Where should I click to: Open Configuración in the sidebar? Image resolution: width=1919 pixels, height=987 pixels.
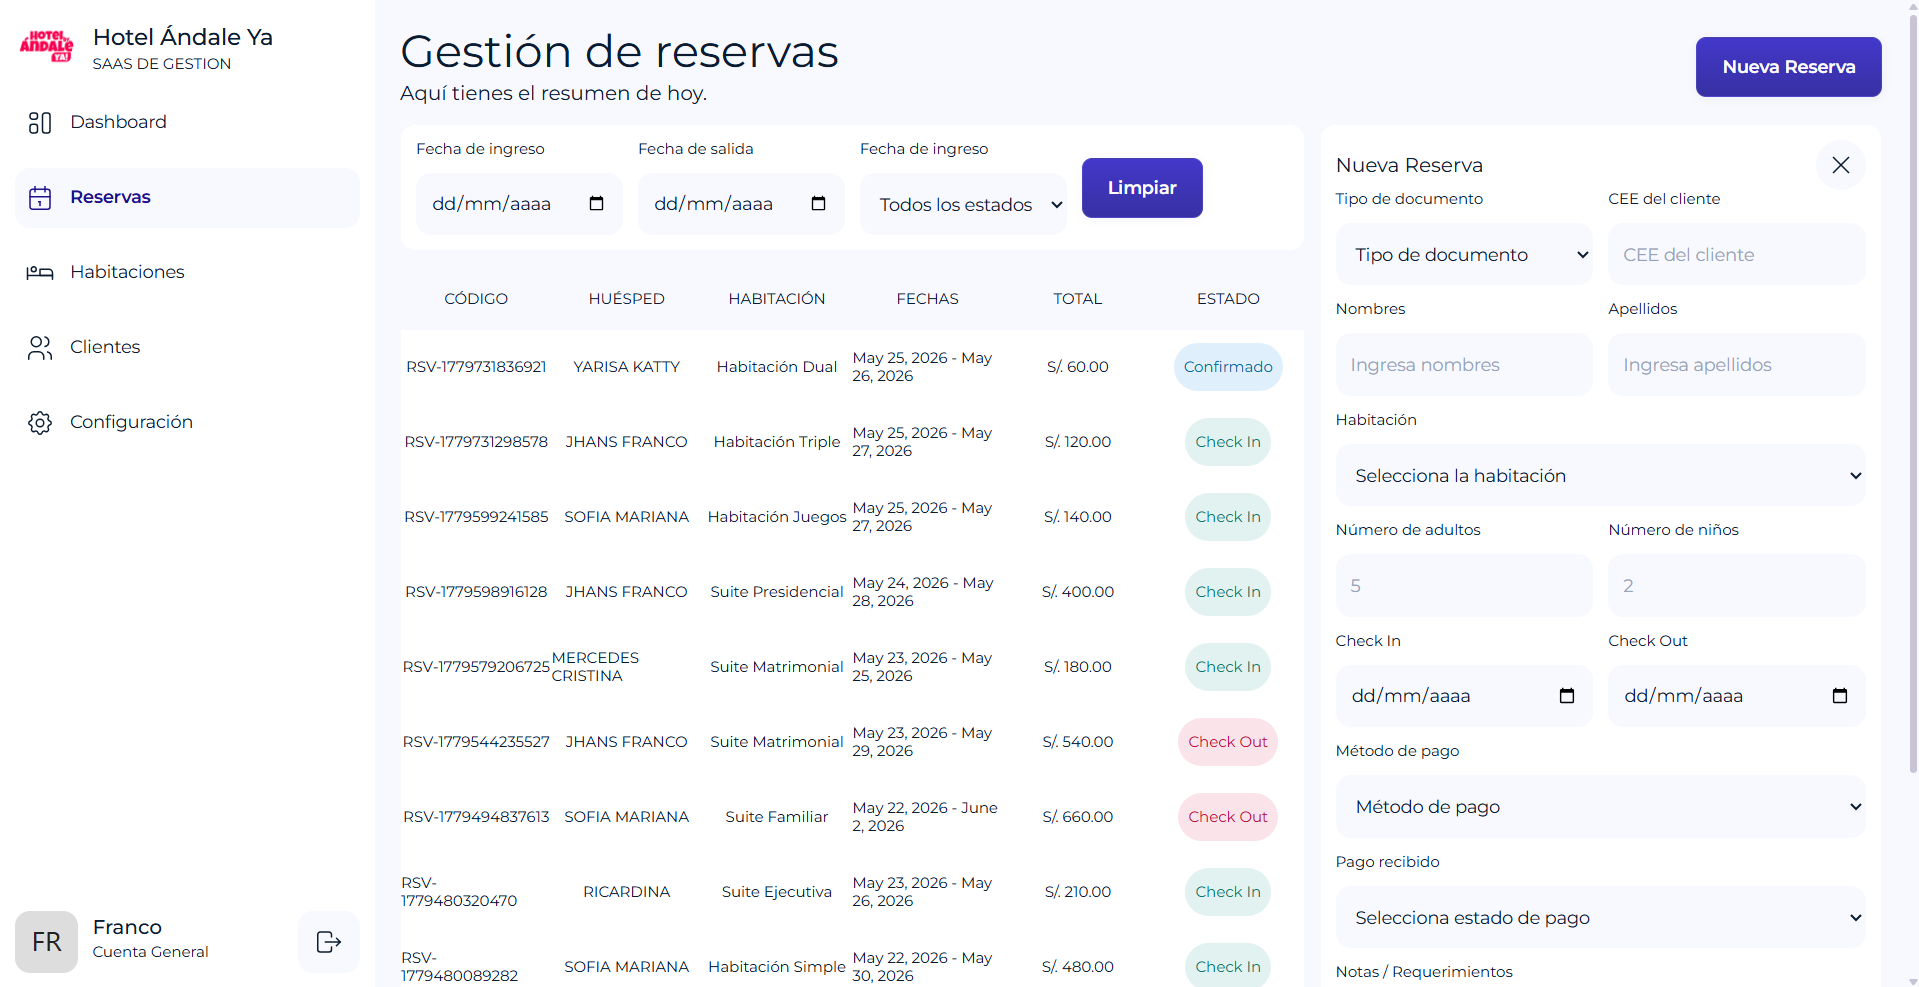187,422
